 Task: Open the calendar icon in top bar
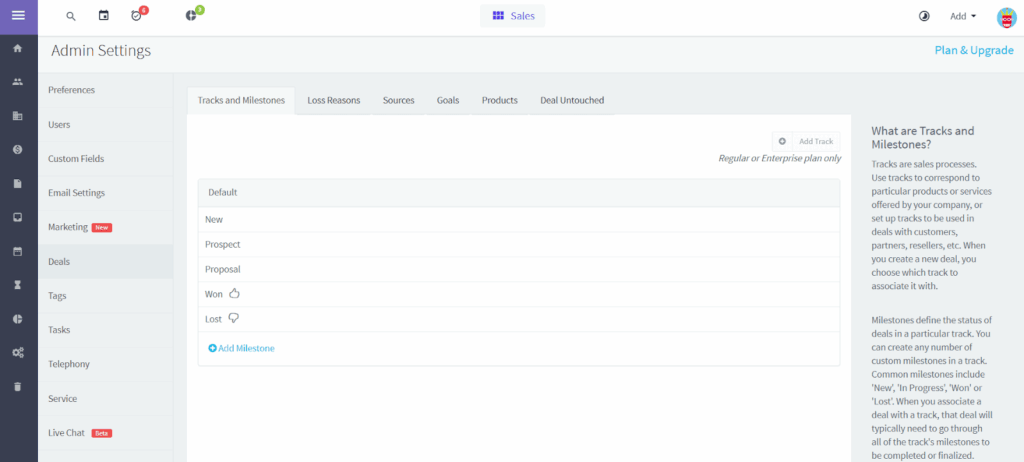coord(104,16)
